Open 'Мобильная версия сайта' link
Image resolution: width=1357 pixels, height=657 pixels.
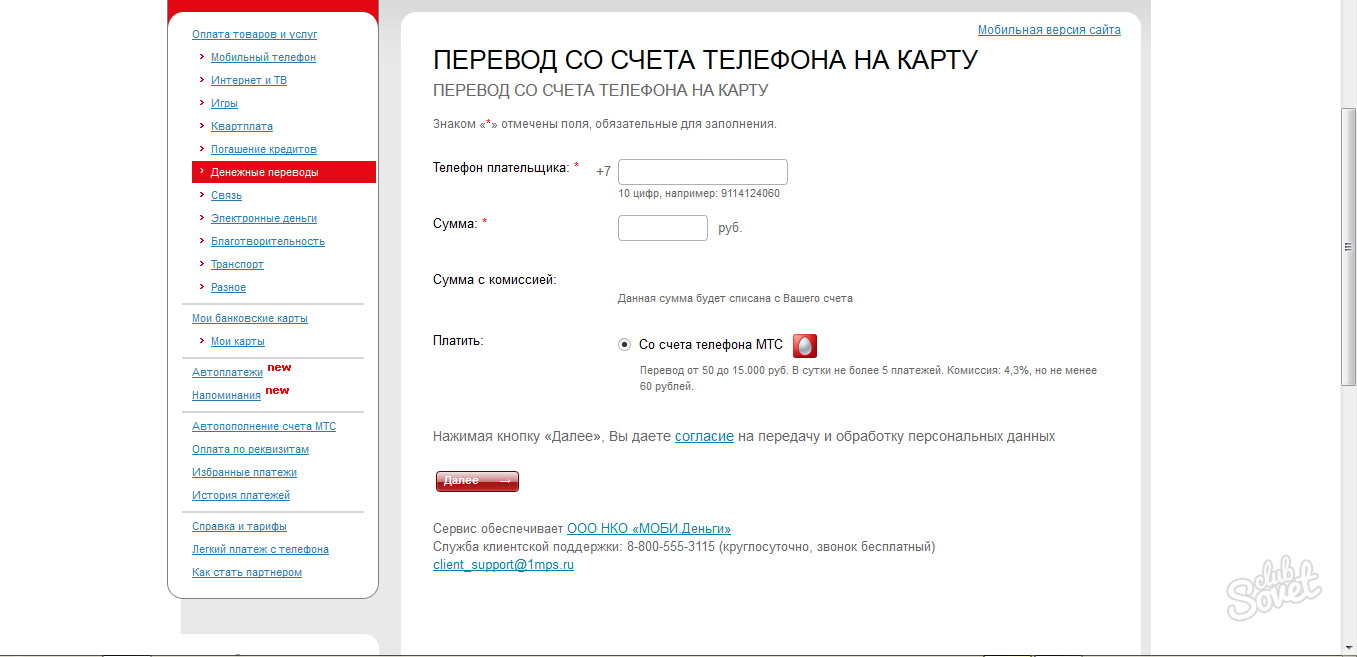[x=1049, y=30]
